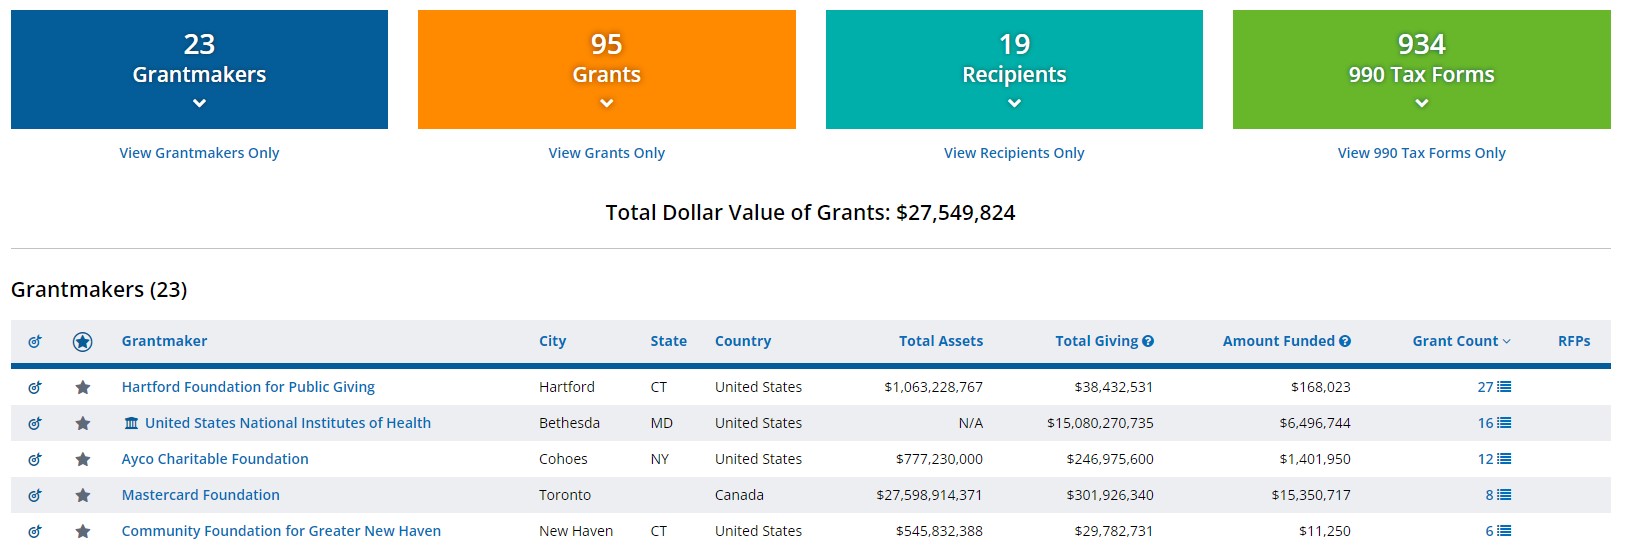The height and width of the screenshot is (546, 1630).
Task: Open View Recipients Only link
Action: tap(1014, 153)
